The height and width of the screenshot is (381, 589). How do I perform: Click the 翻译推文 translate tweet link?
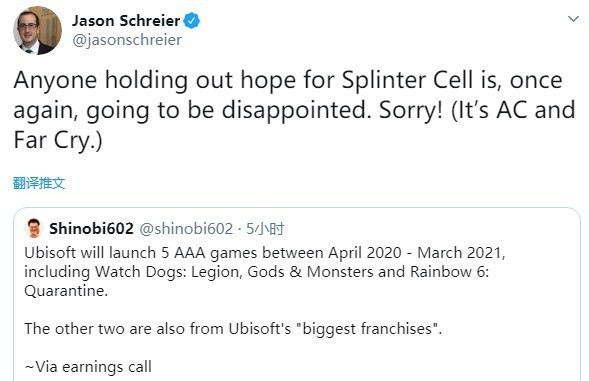click(x=39, y=183)
